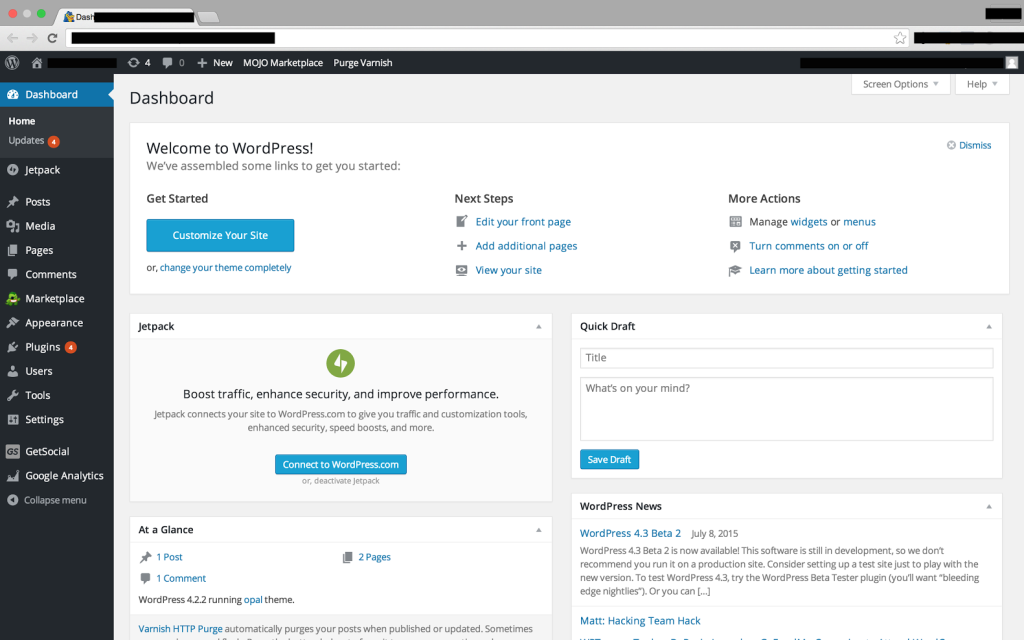1024x640 pixels.
Task: Select the Google Analytics sidebar icon
Action: (13, 475)
